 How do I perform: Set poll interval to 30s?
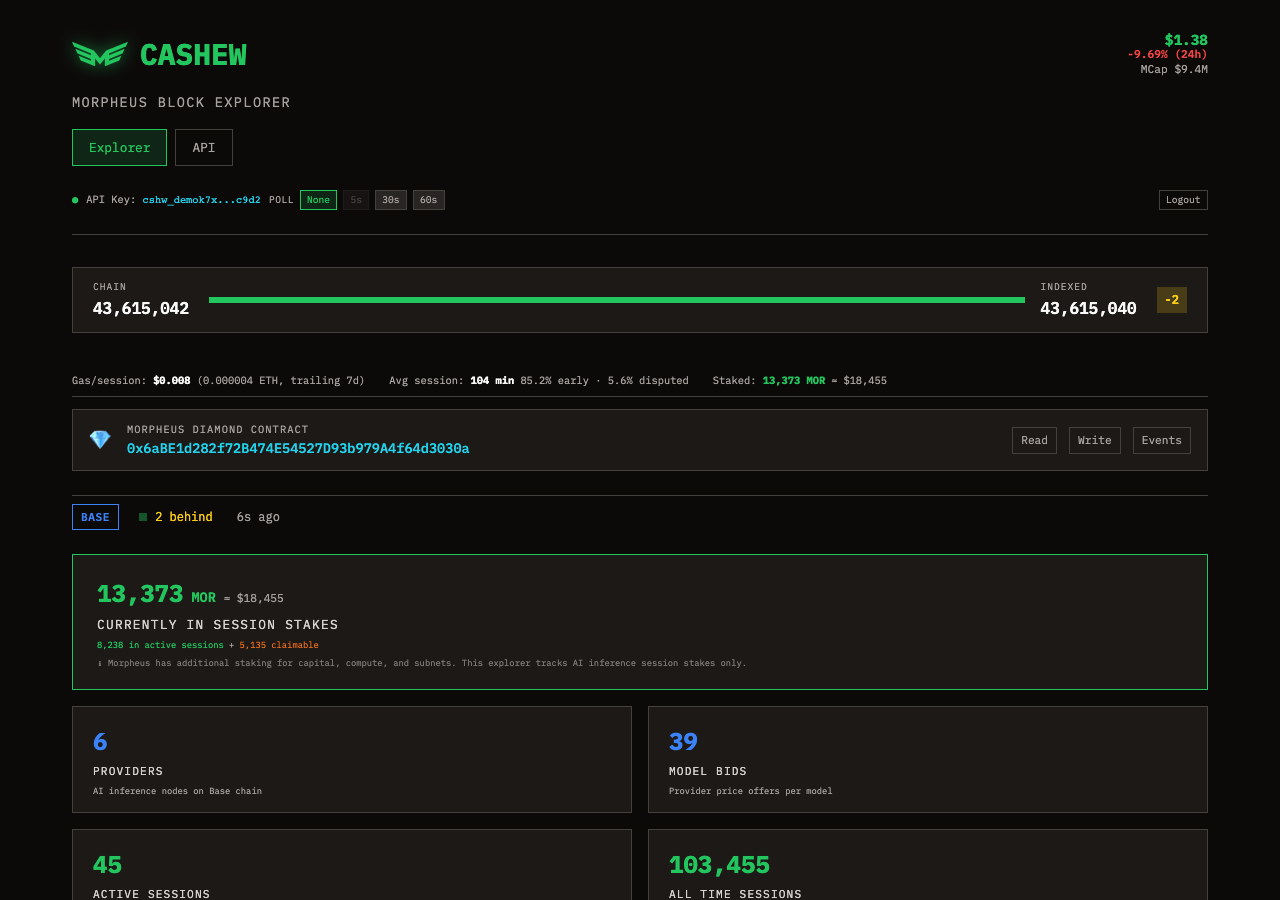(390, 200)
